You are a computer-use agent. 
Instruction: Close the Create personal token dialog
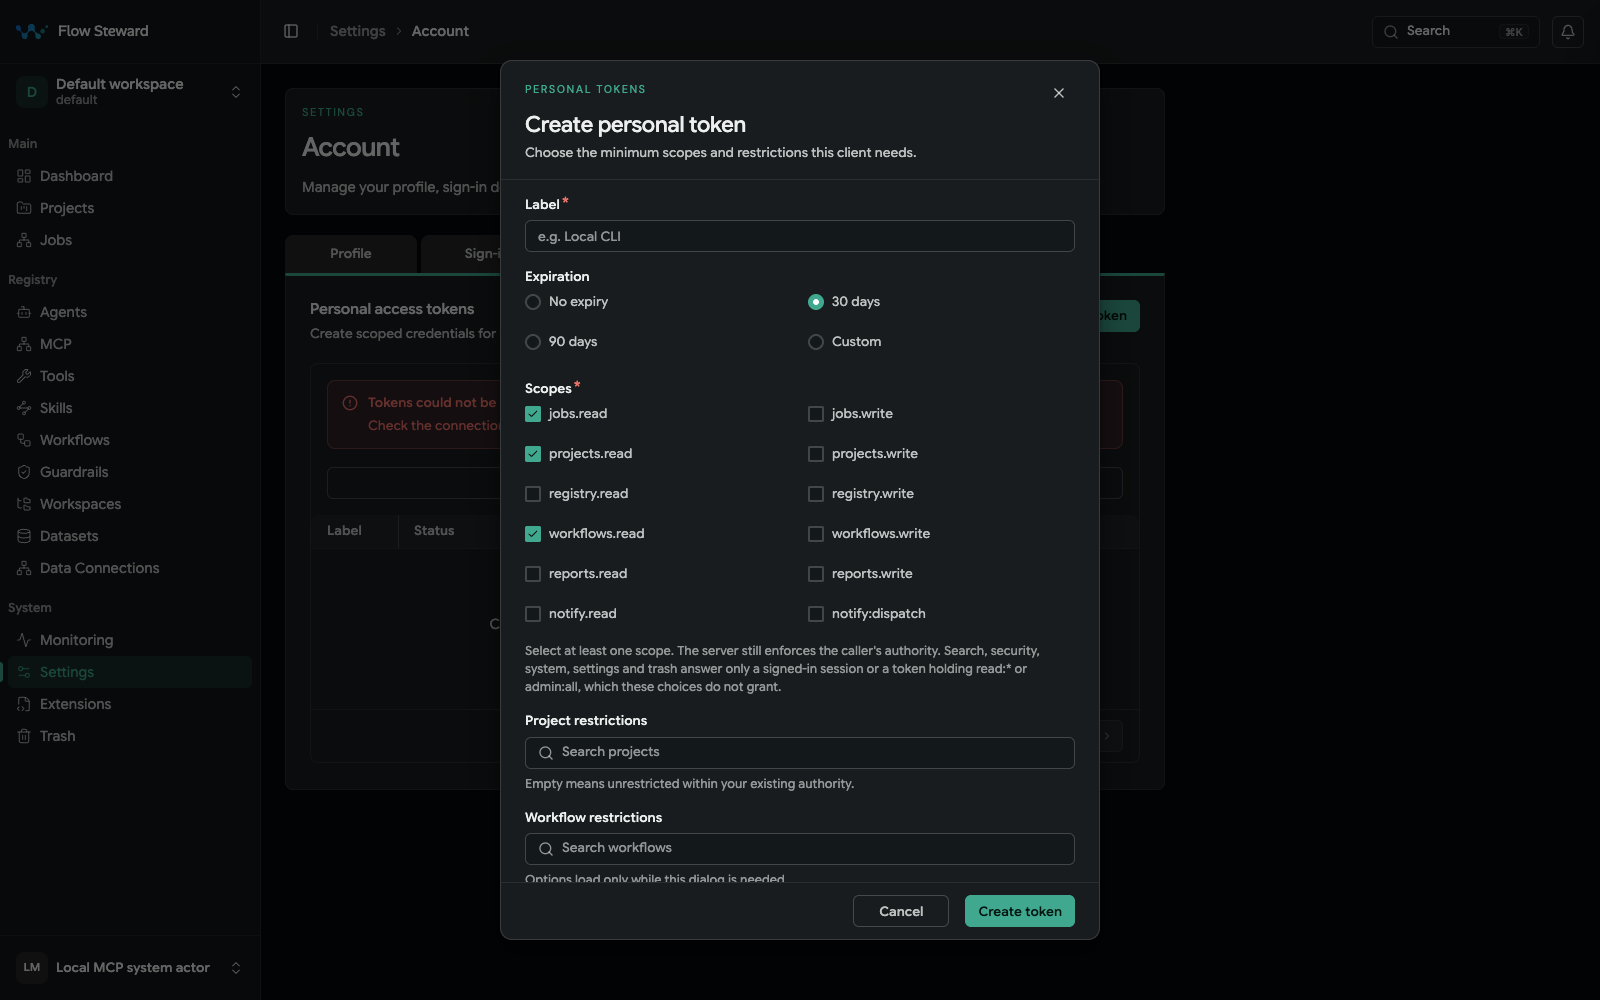click(x=1059, y=93)
